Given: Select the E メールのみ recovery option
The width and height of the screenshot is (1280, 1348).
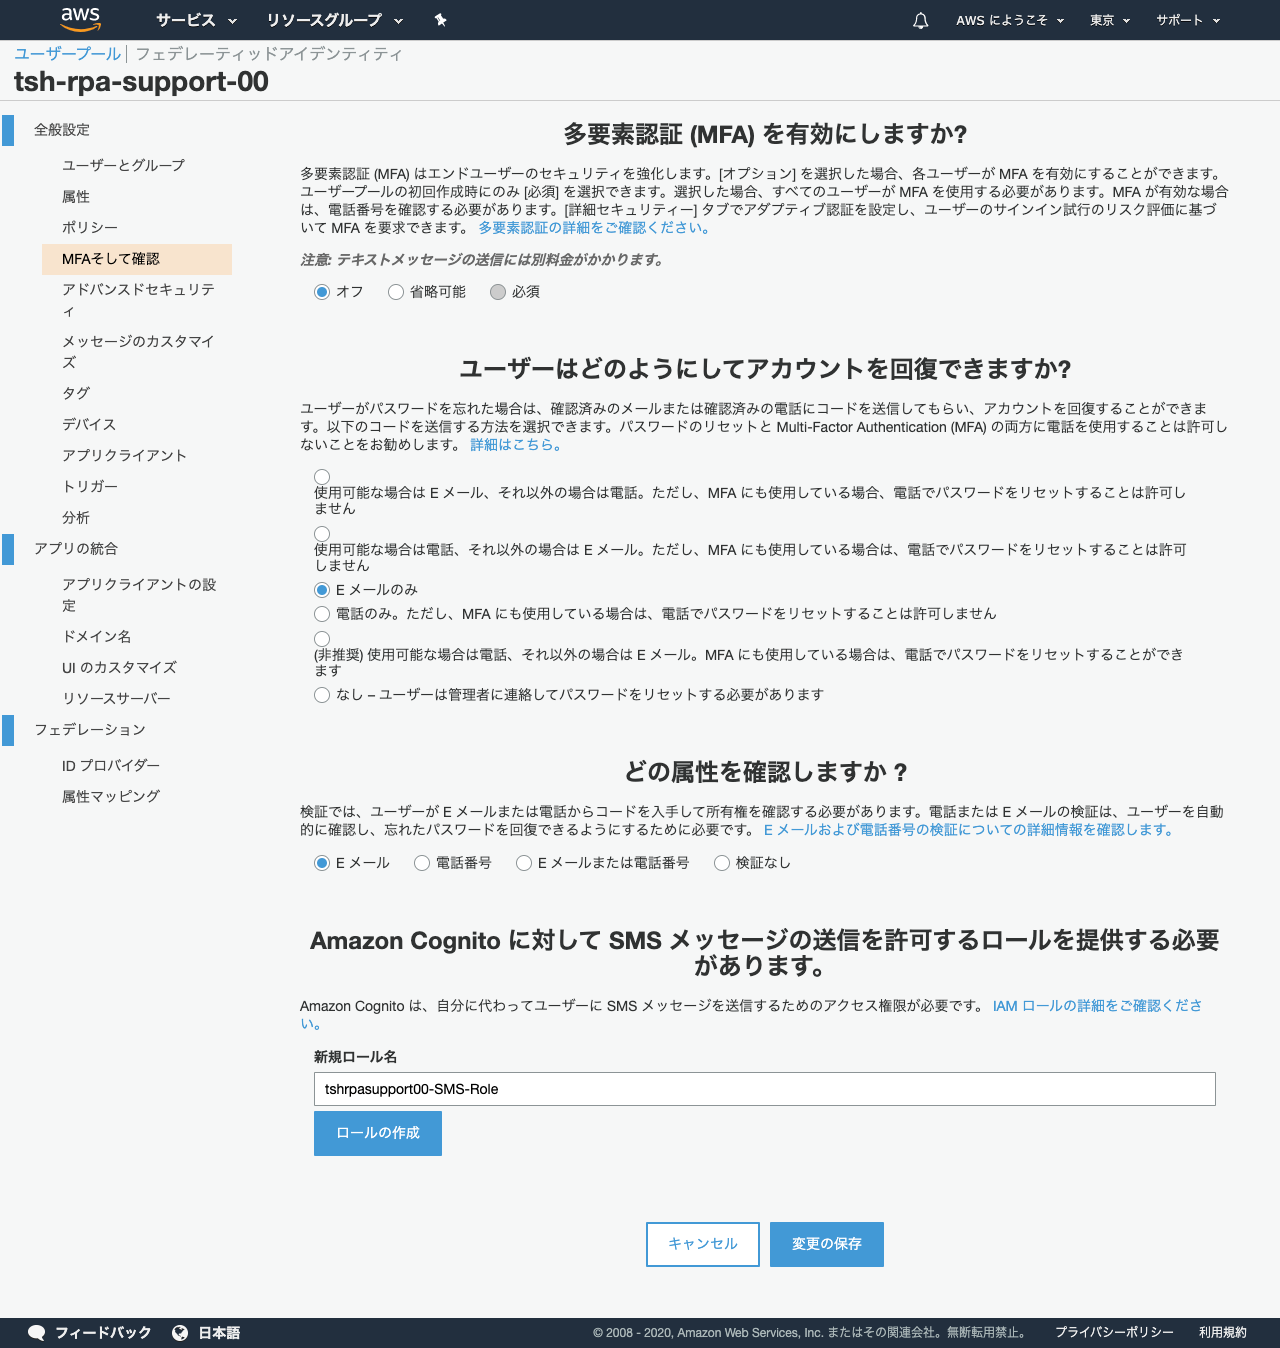Looking at the screenshot, I should 322,590.
